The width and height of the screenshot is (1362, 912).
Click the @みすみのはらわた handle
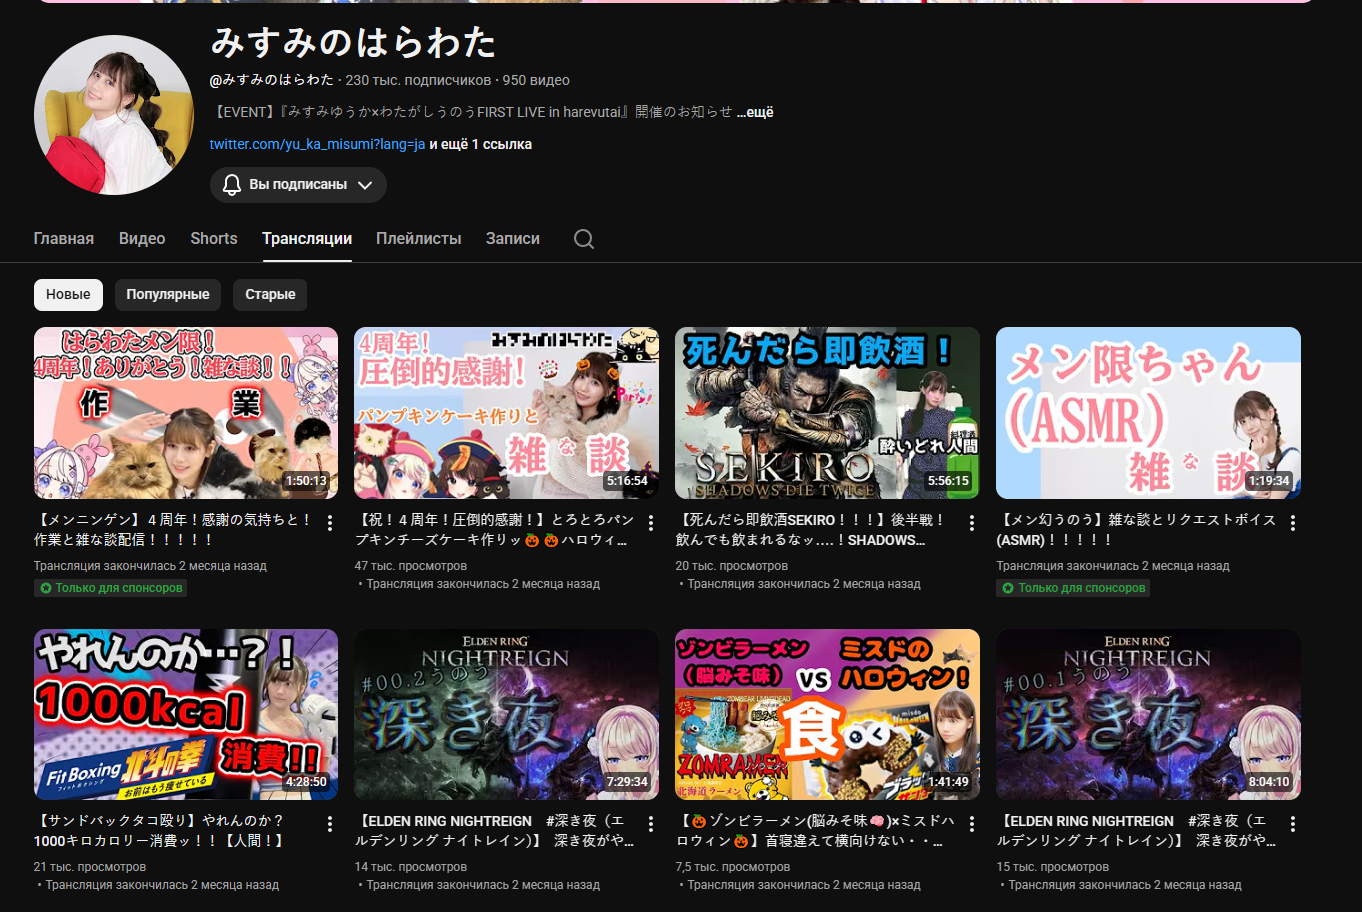(x=272, y=80)
